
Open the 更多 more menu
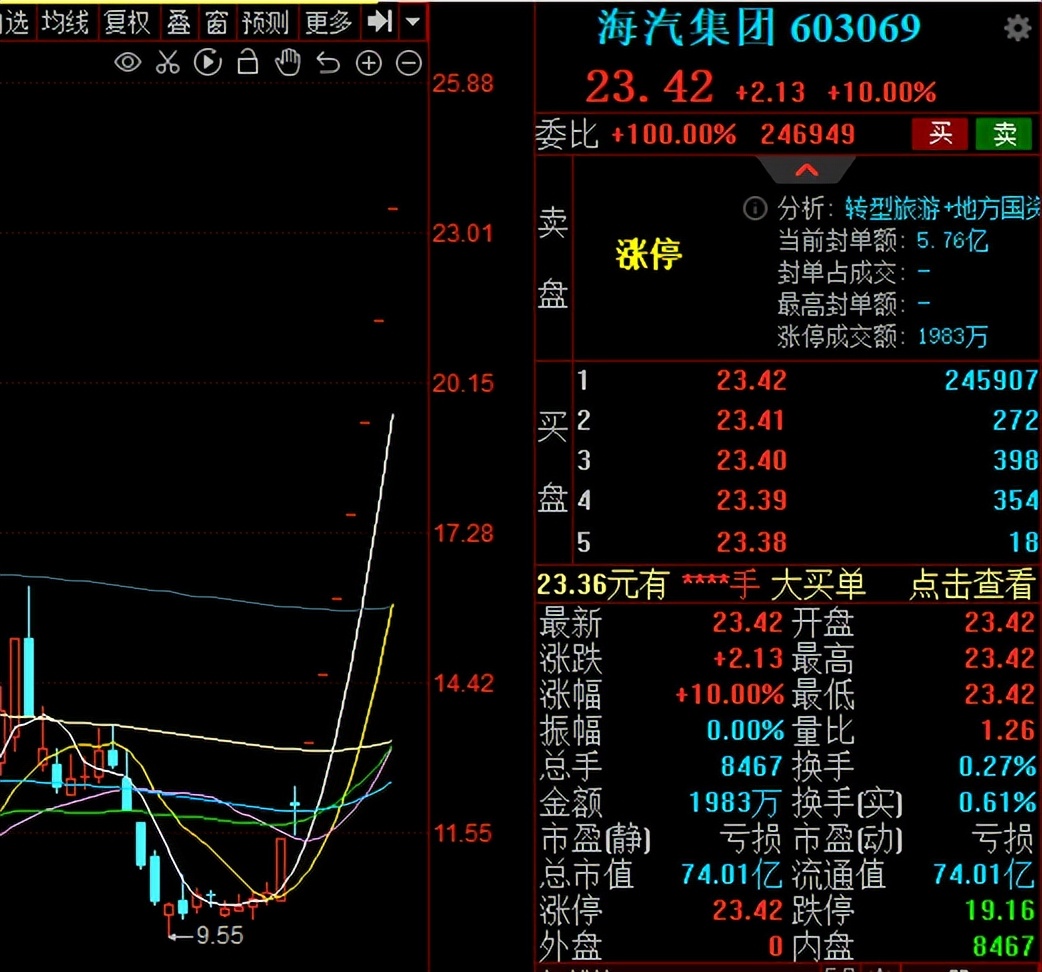328,23
